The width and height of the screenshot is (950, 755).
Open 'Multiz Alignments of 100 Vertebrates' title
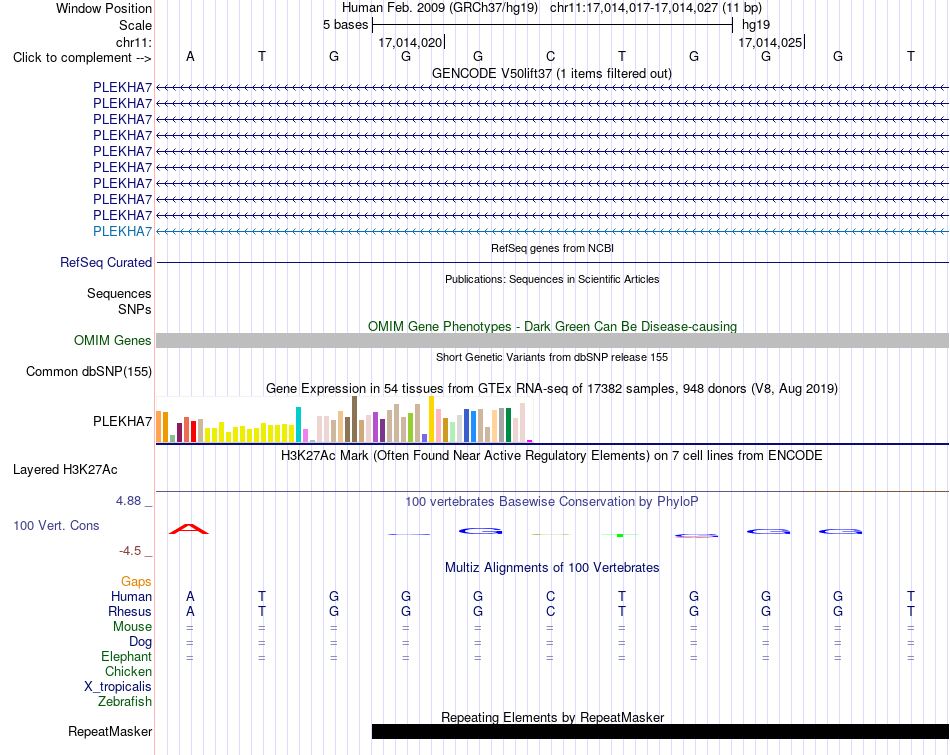click(x=552, y=568)
